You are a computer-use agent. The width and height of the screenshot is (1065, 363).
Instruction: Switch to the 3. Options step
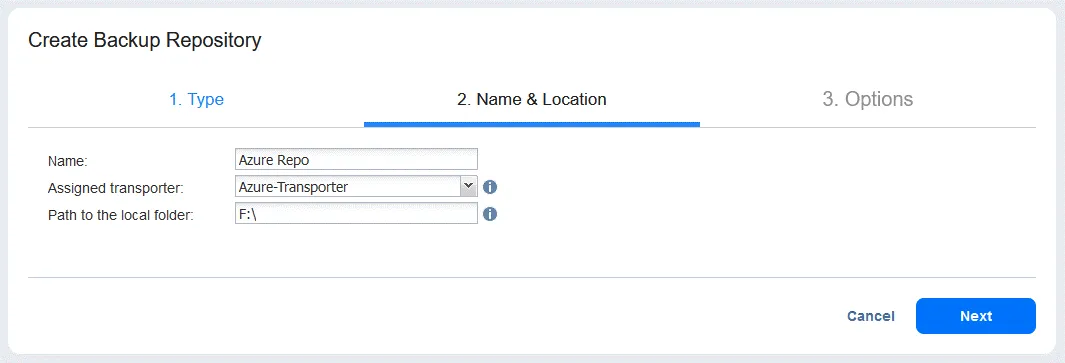coord(867,99)
